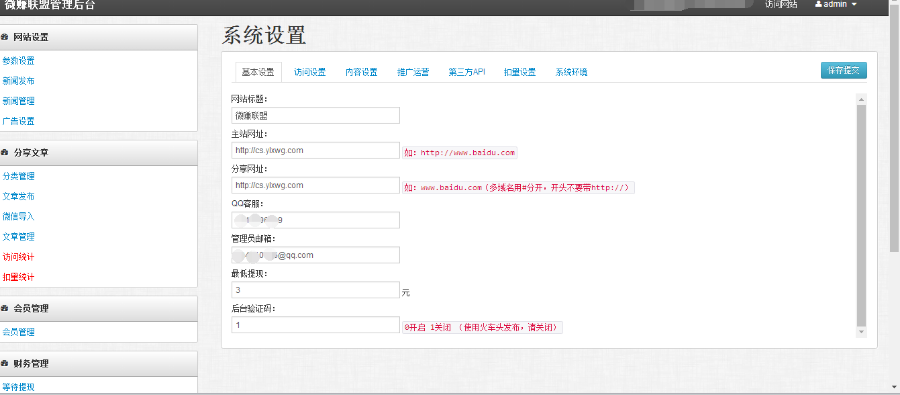Viewport: 900px width, 395px height.
Task: Click the settings panel scrollbar down arrow
Action: point(861,332)
